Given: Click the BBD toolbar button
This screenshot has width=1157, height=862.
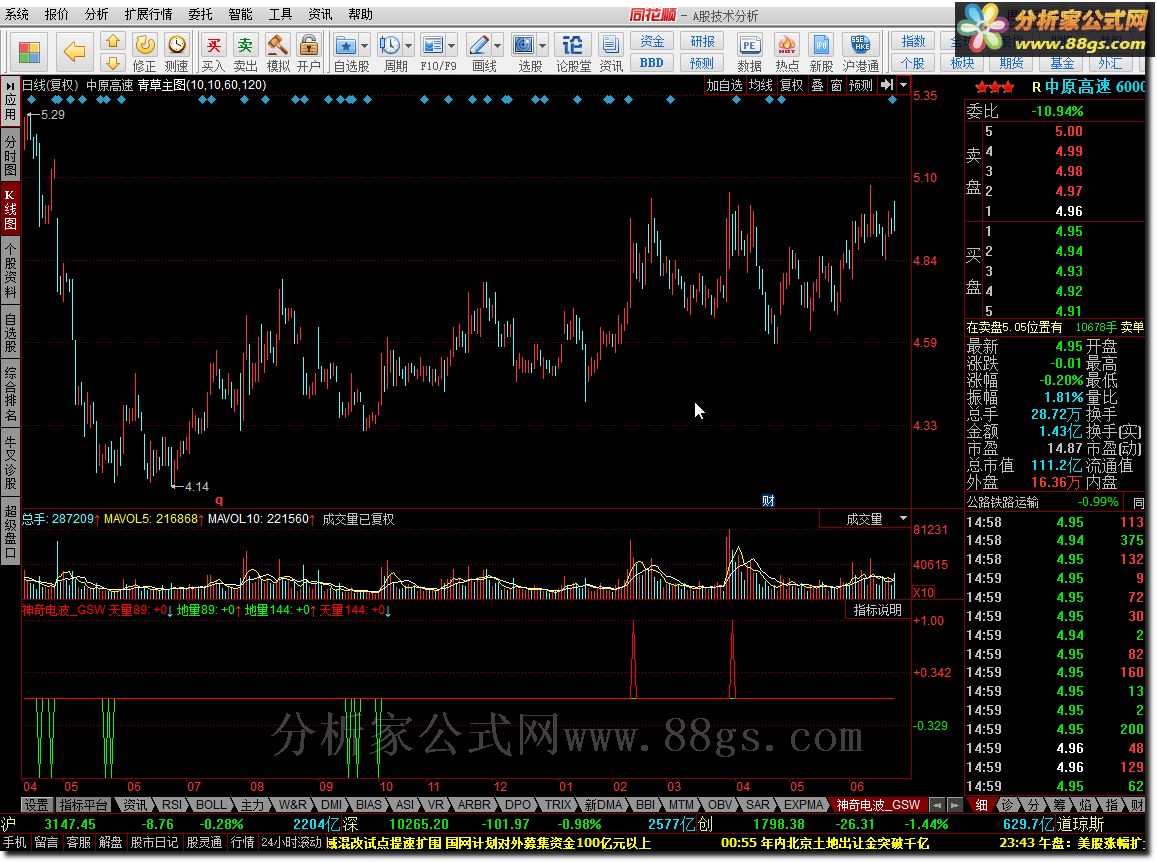Looking at the screenshot, I should point(652,63).
